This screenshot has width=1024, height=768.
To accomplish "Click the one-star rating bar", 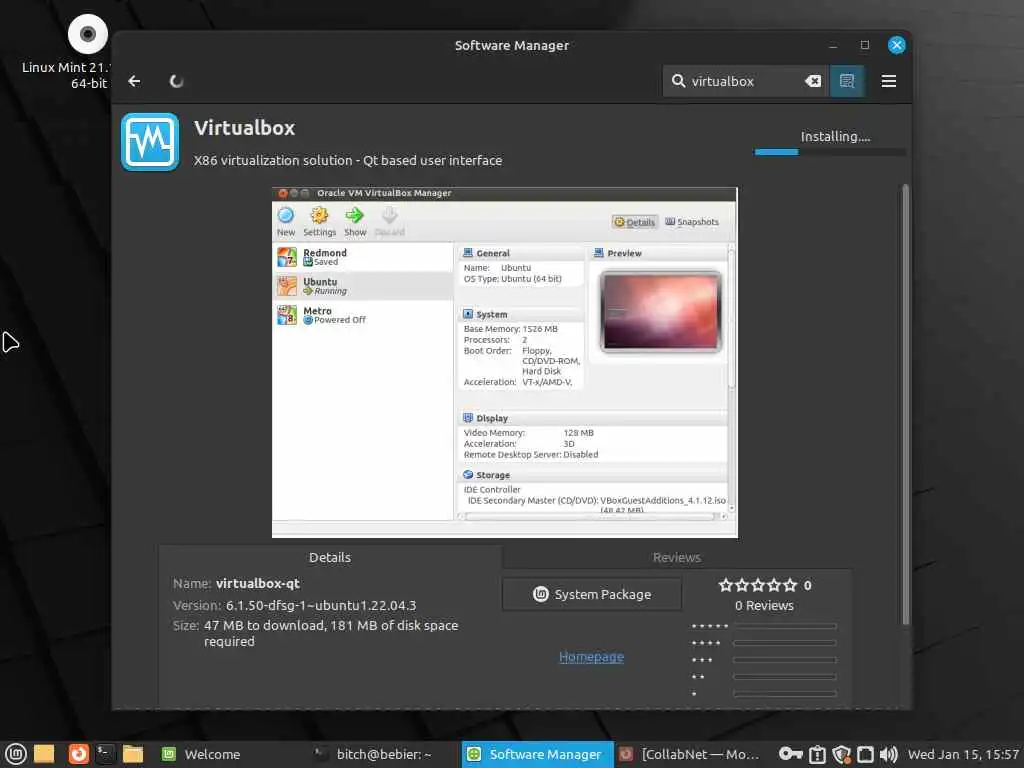I will (x=785, y=694).
